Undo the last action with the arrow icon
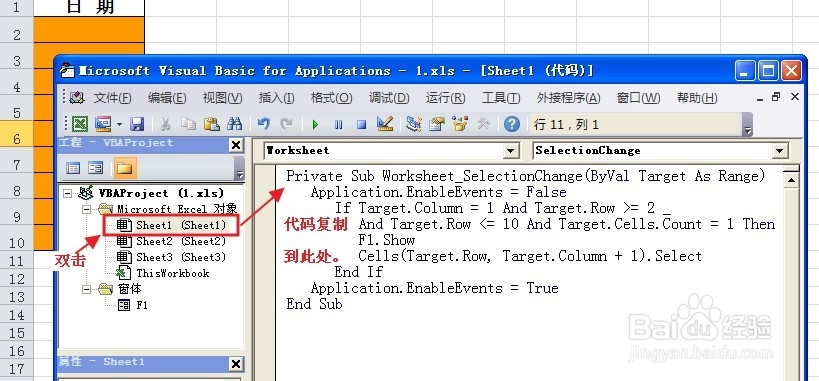Viewport: 819px width, 381px height. 263,124
